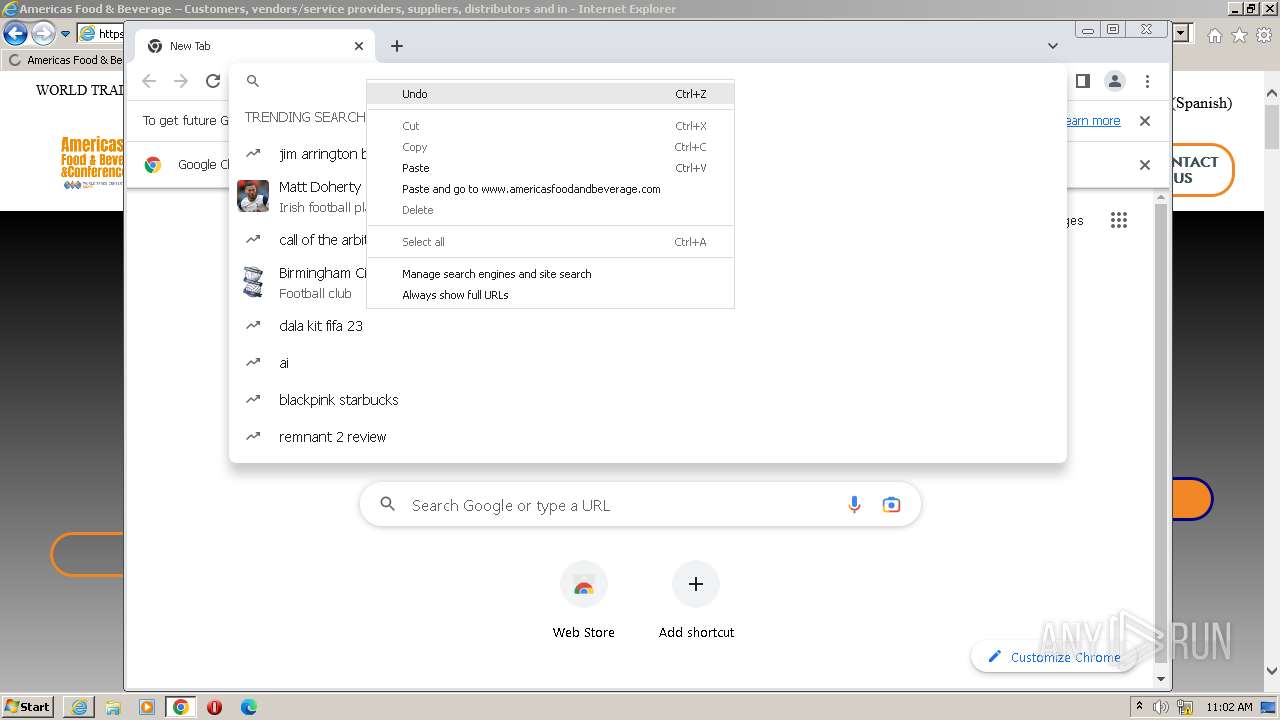Screen dimensions: 1280x720
Task: Select 'remnant 2 review' suggestion
Action: [647, 437]
